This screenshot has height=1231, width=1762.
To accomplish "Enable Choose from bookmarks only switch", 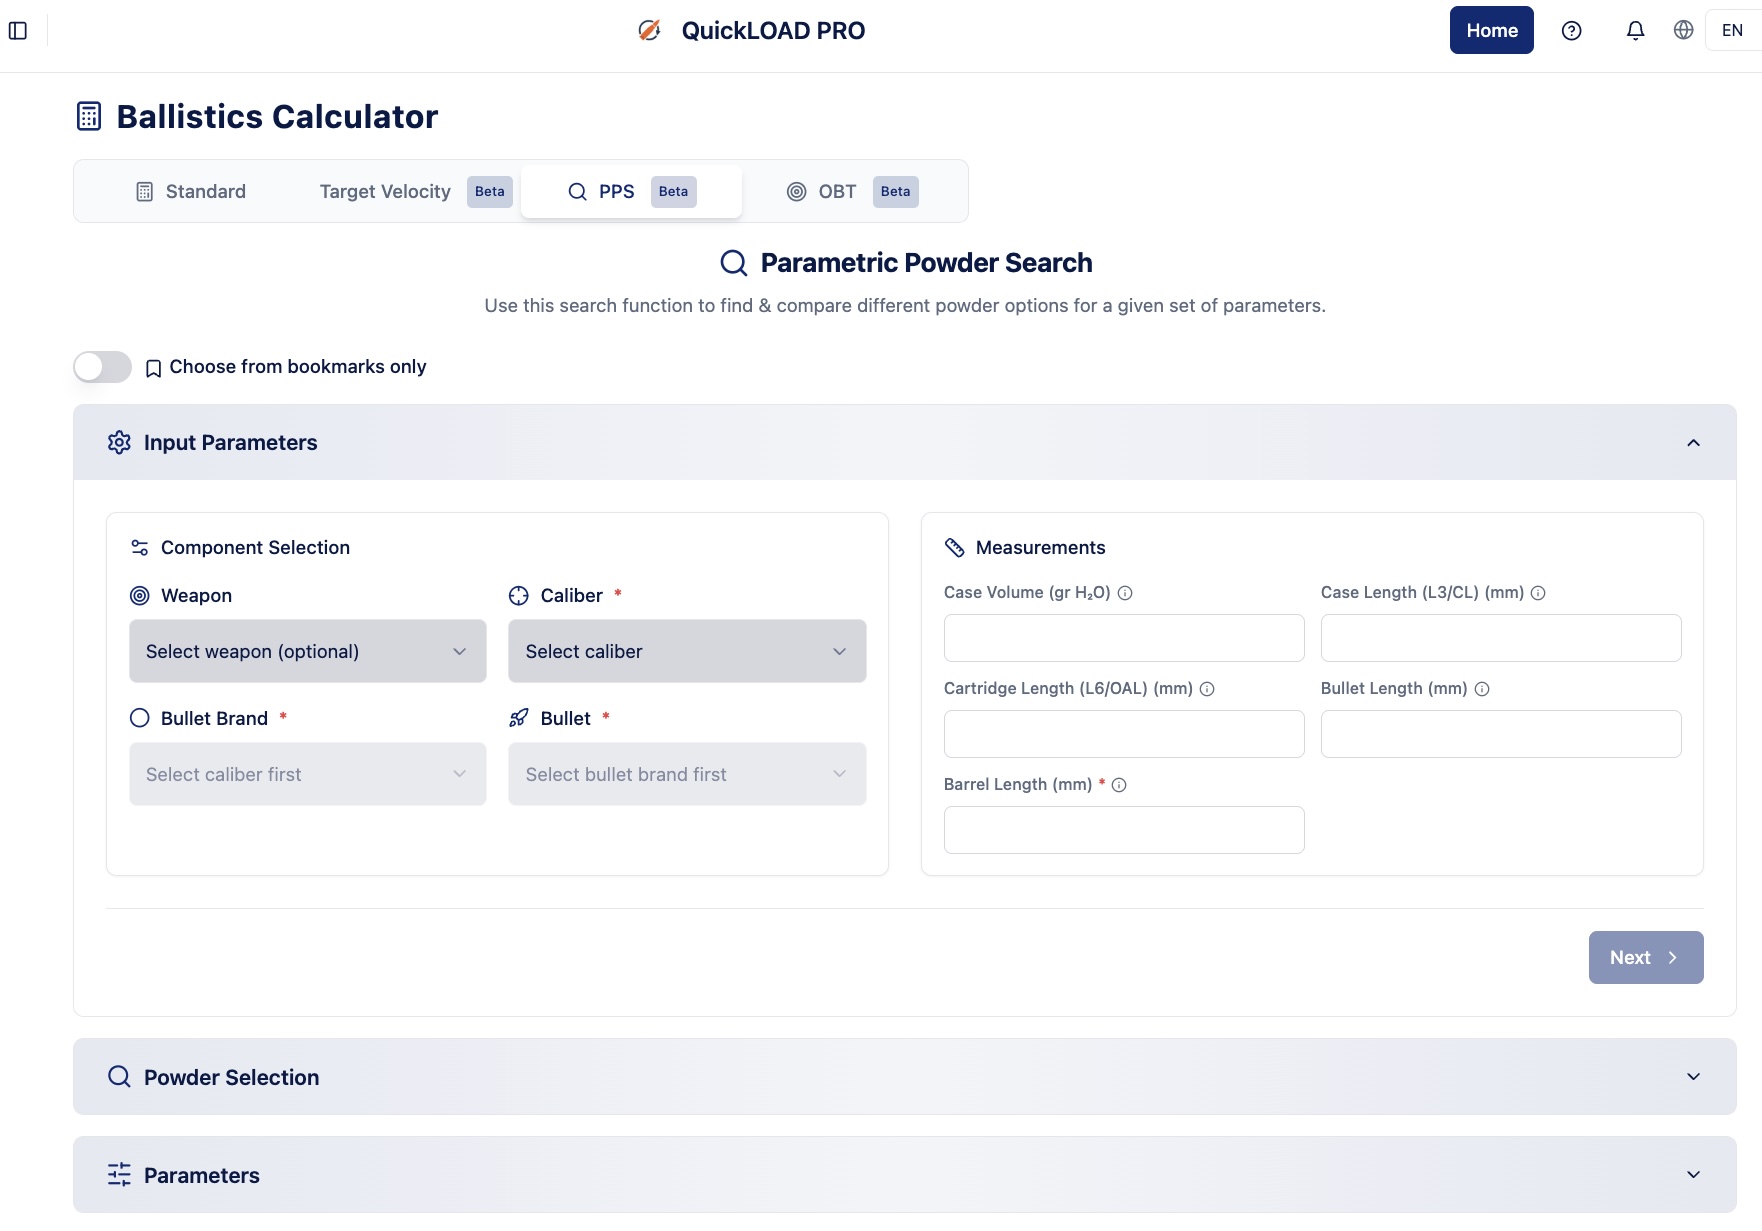I will [x=103, y=367].
